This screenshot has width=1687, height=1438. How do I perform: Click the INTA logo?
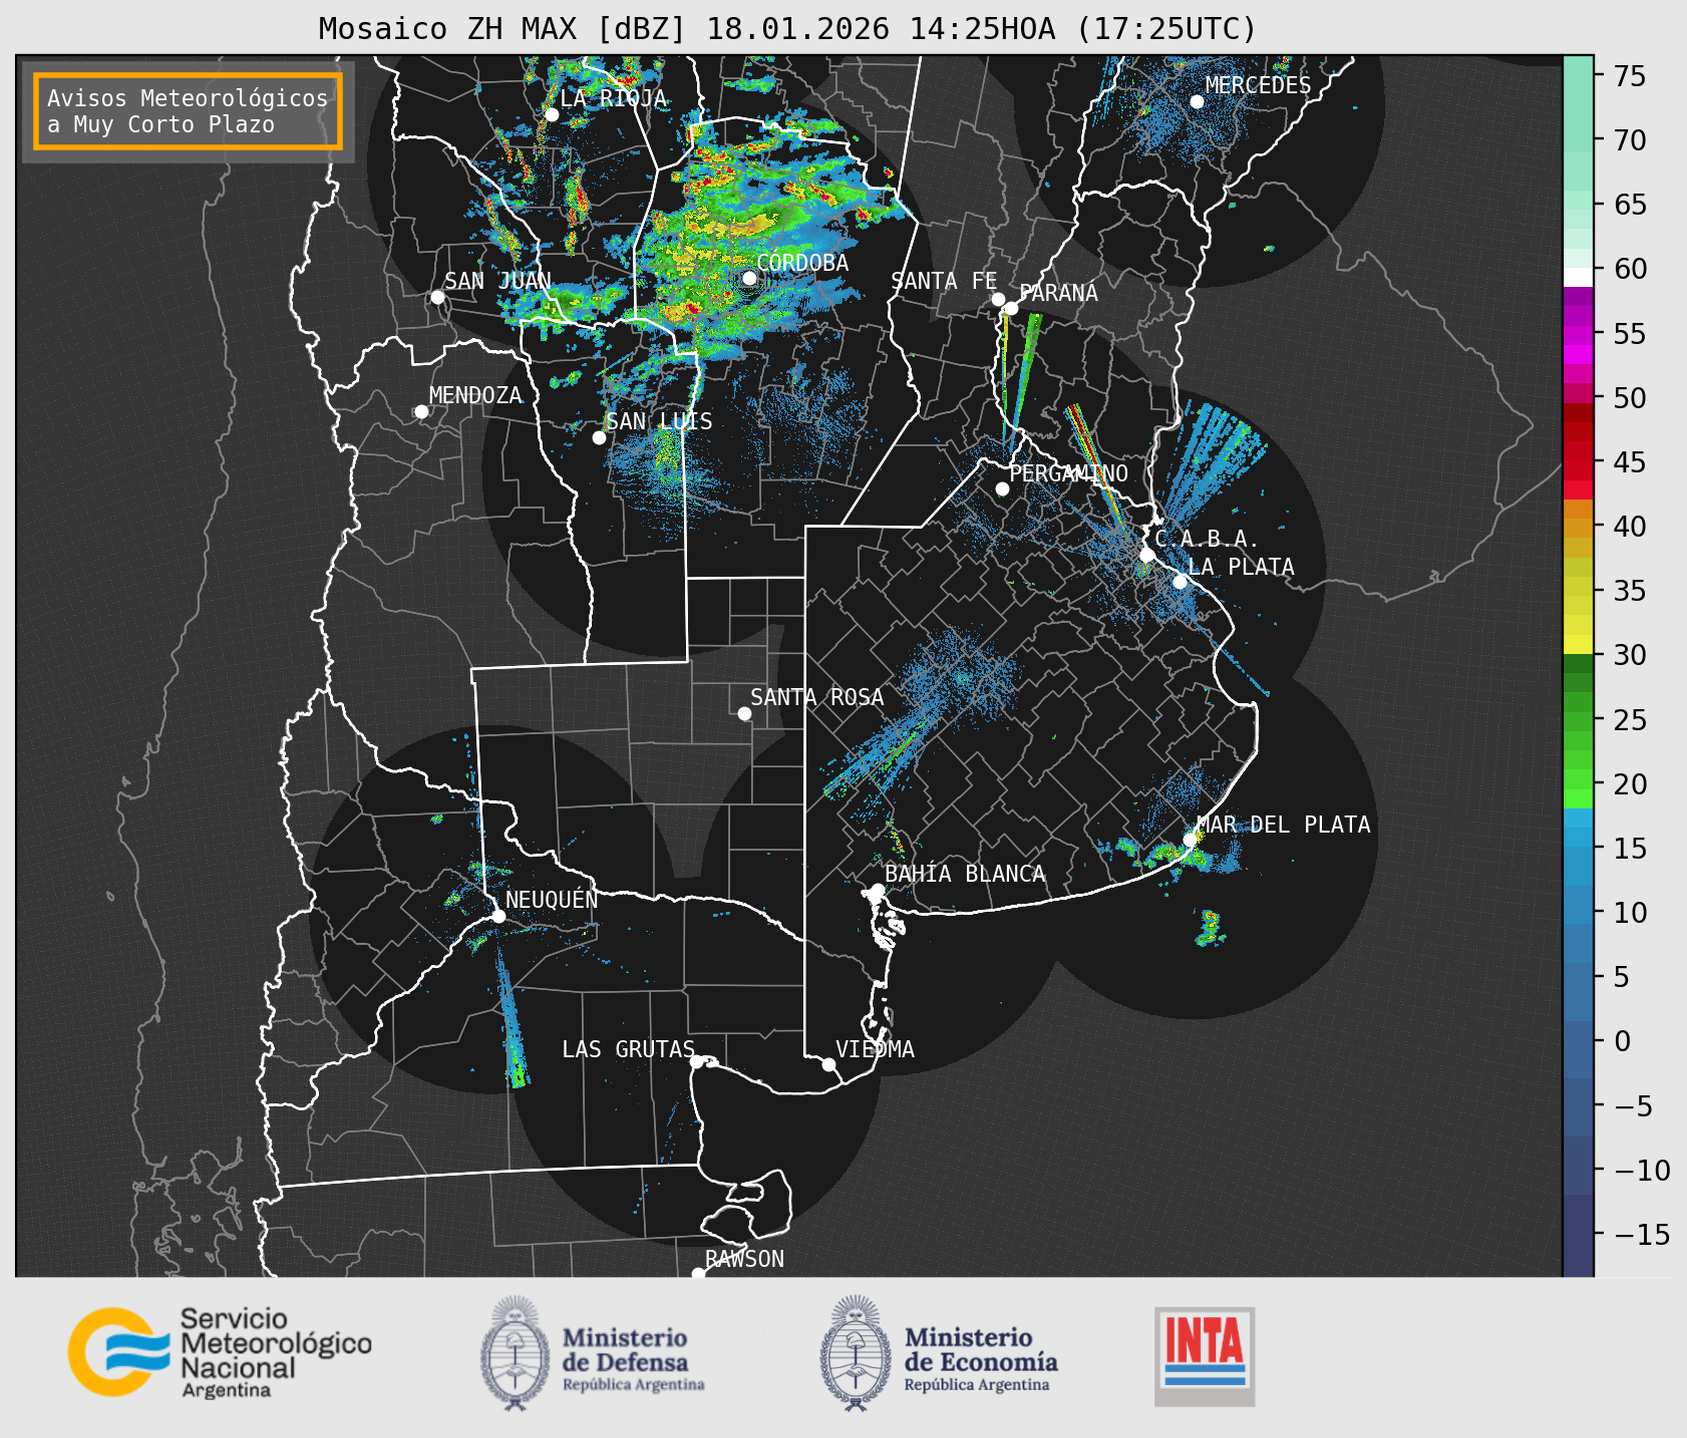click(x=1204, y=1356)
